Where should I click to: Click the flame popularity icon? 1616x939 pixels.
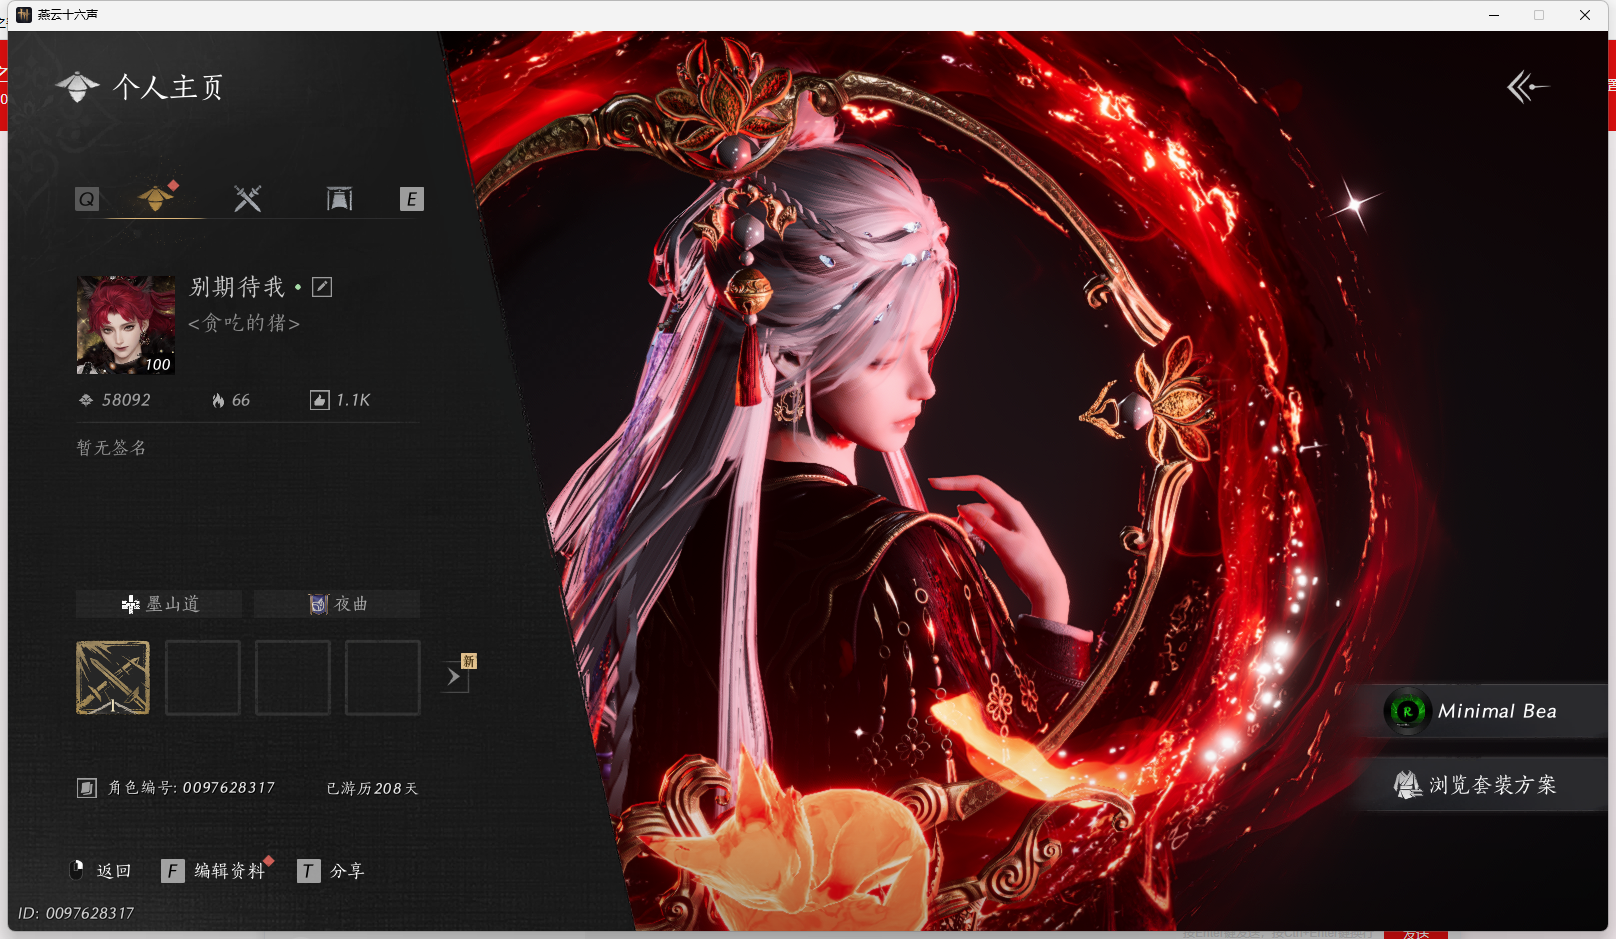pyautogui.click(x=218, y=400)
